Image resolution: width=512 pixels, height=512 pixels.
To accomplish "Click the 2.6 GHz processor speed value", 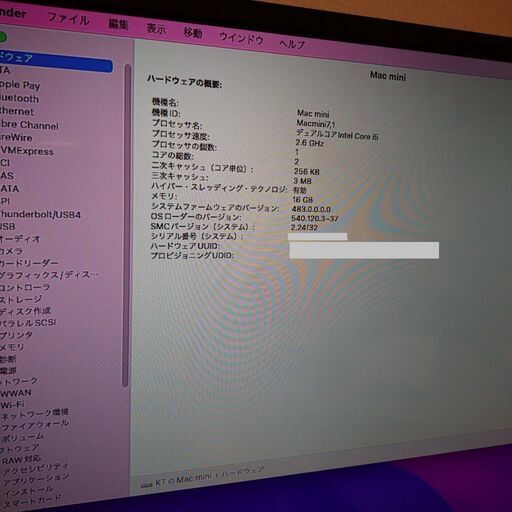I will (x=309, y=143).
